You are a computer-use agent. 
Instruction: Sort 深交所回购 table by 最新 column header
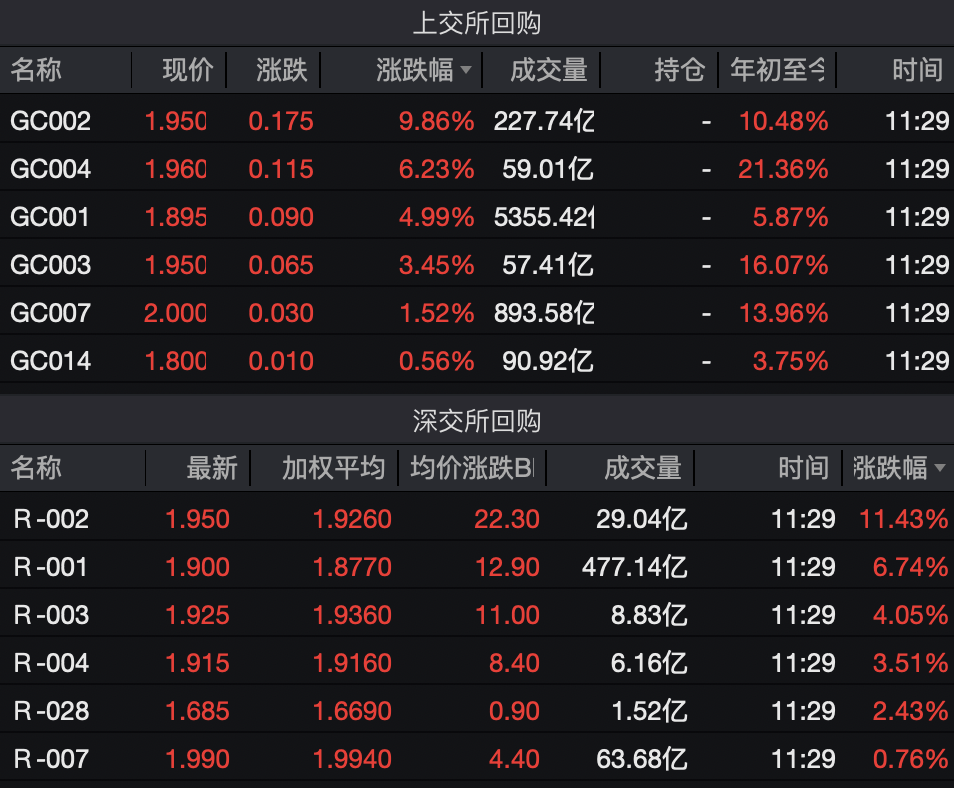[x=212, y=468]
